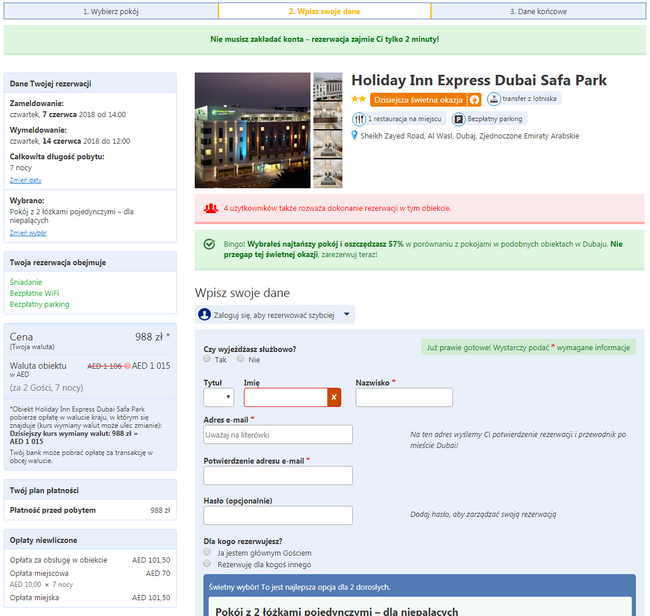650x616 pixels.
Task: Click 'Oplaty niewliczone' panel header
Action: (x=90, y=540)
